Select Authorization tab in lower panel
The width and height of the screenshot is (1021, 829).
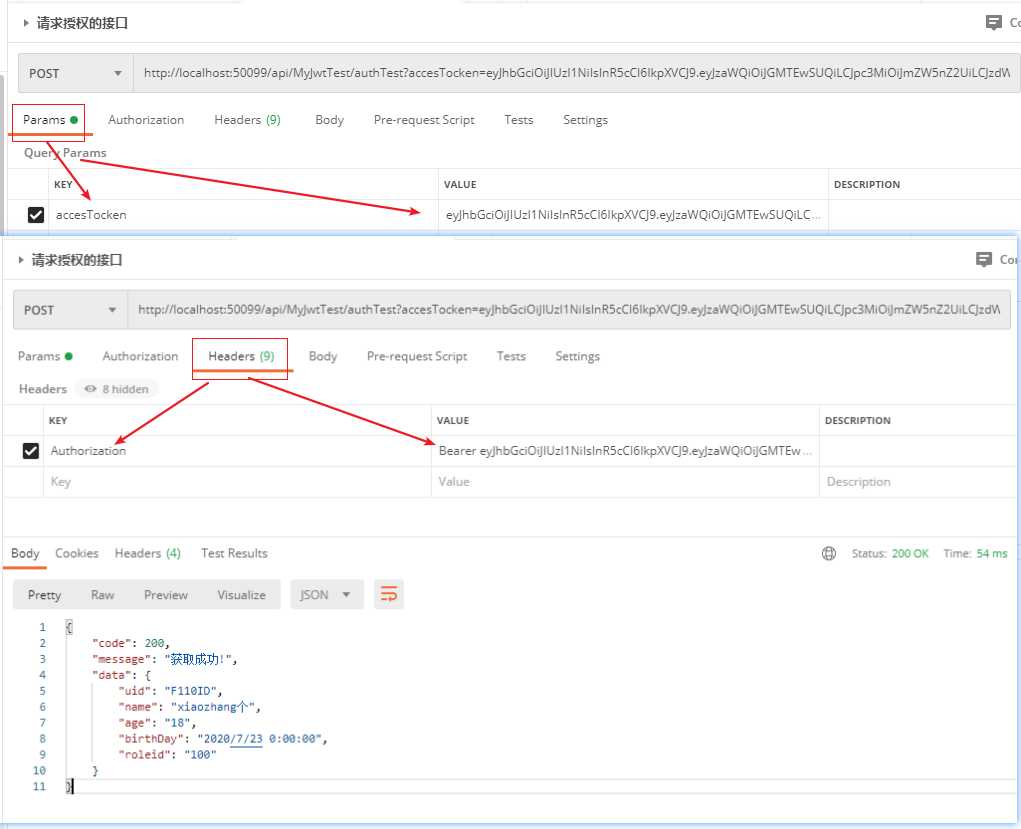(x=140, y=356)
